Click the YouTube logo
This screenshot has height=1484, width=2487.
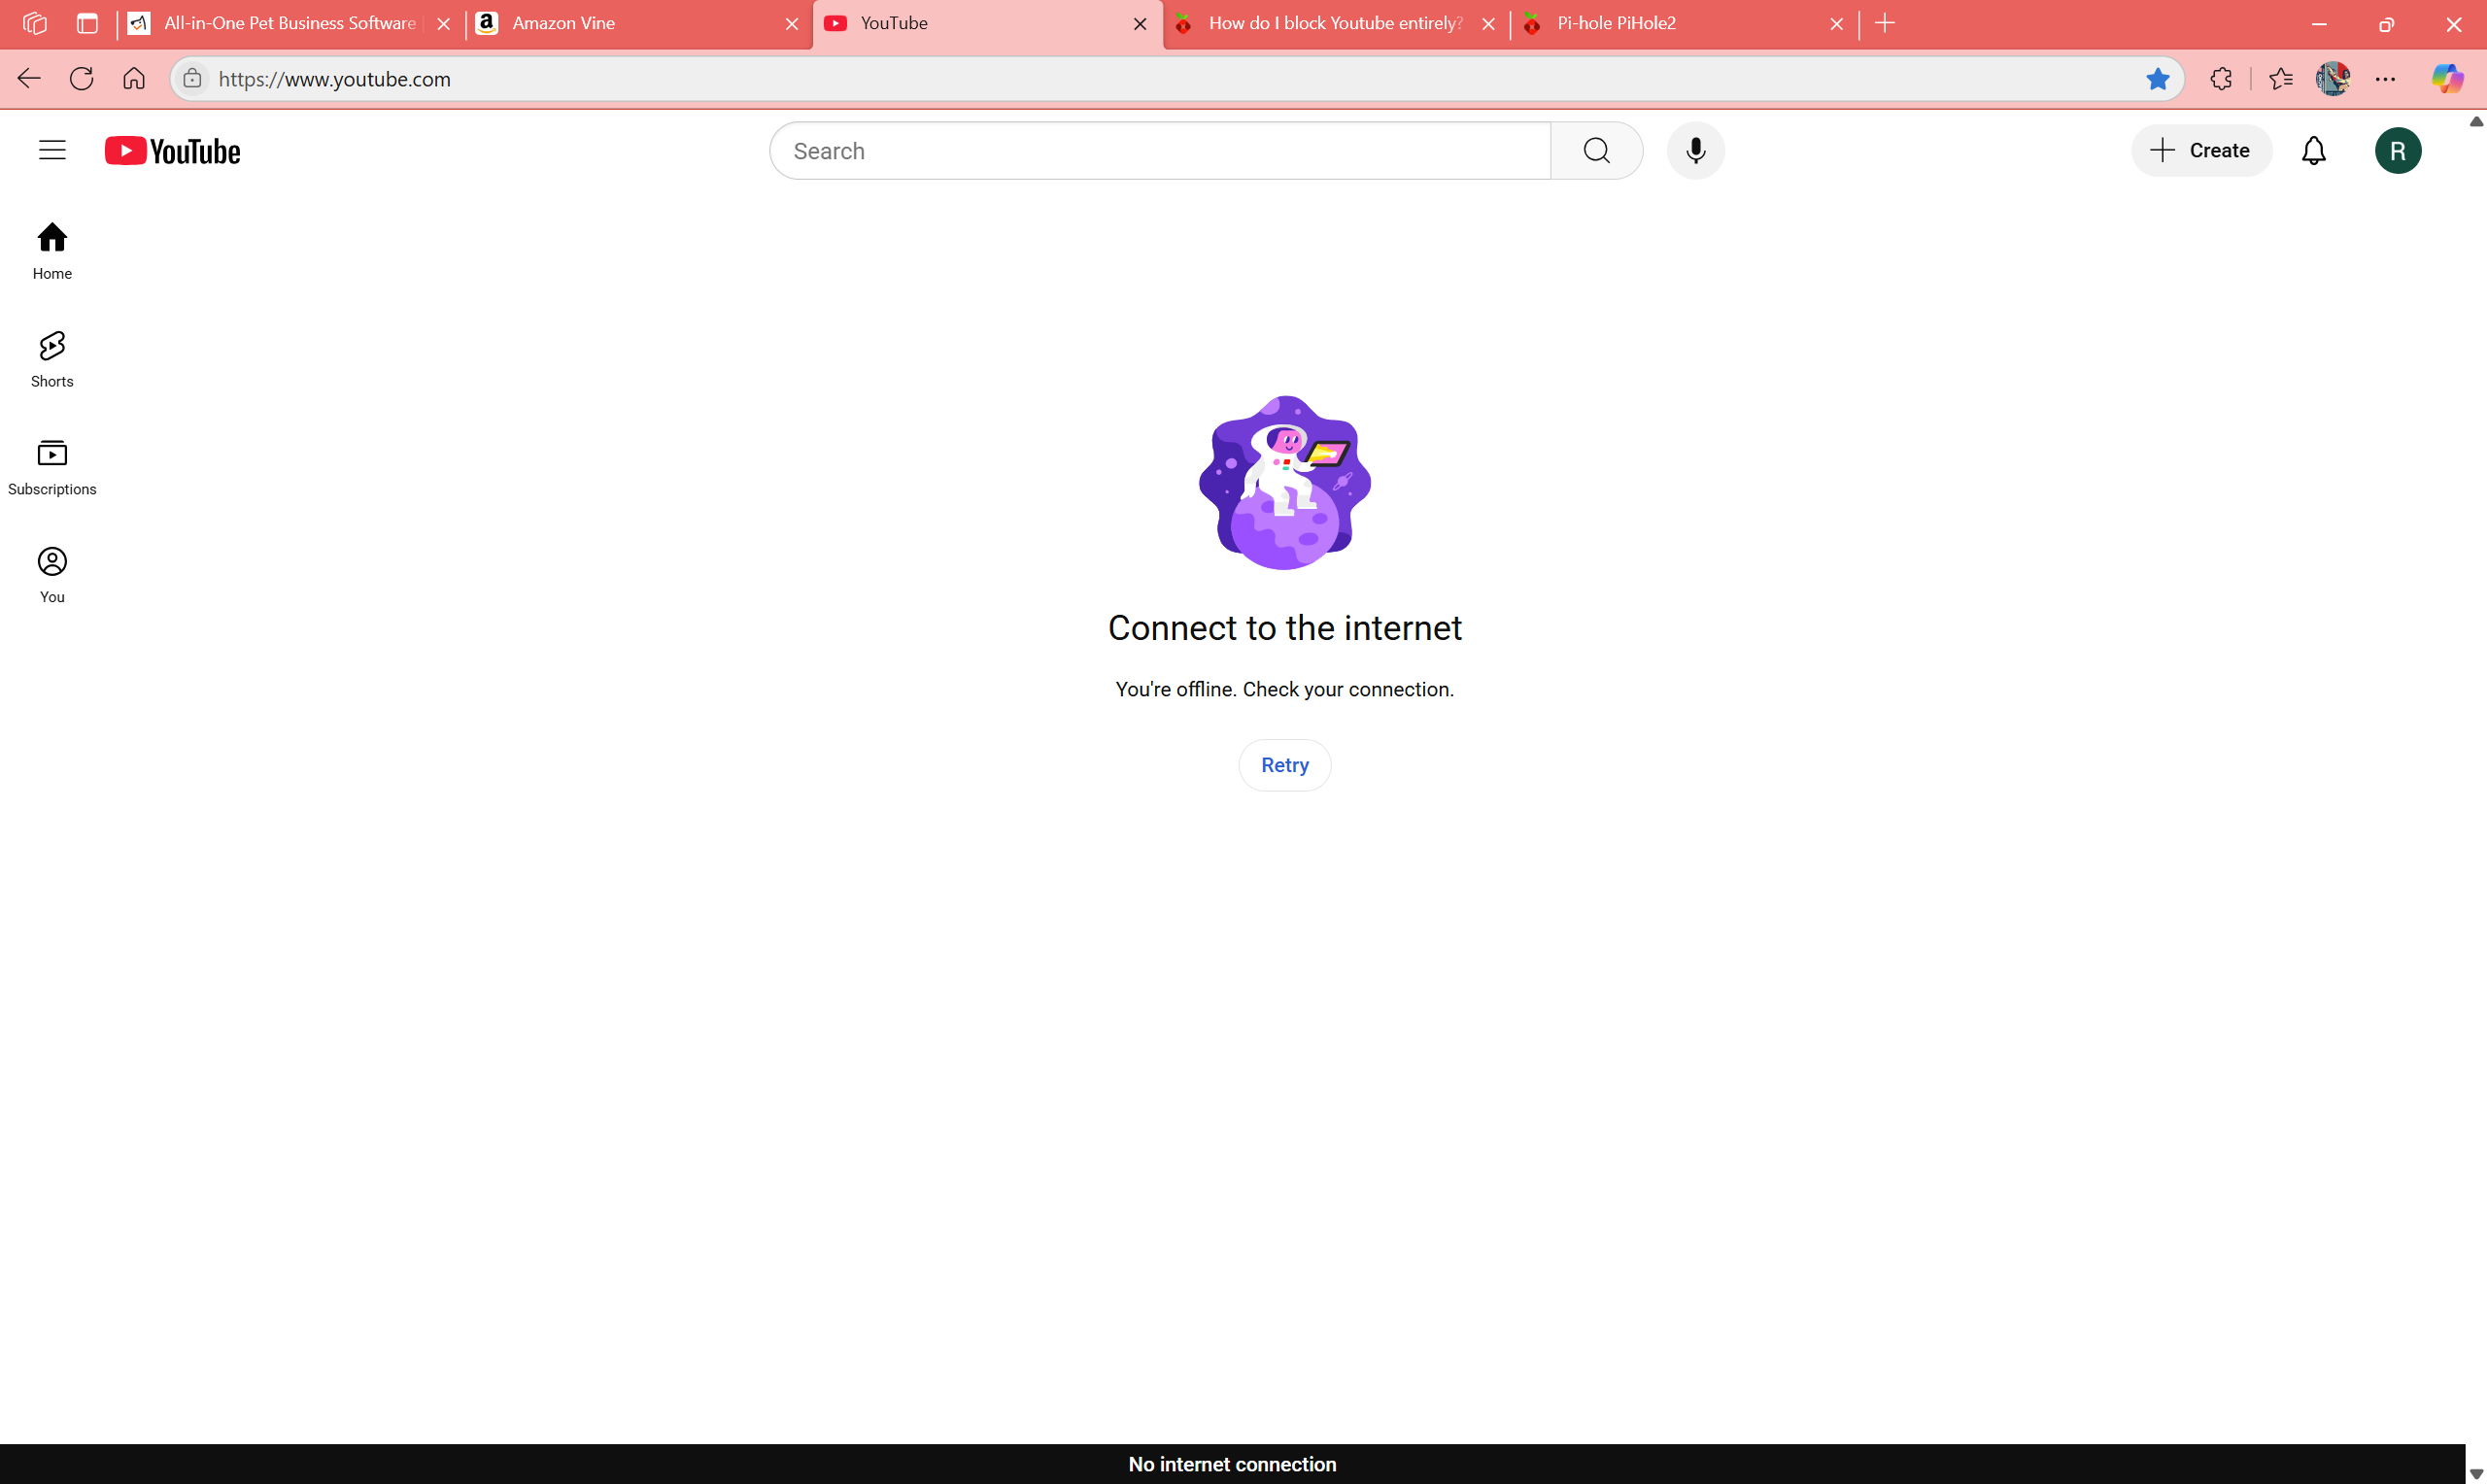click(173, 151)
